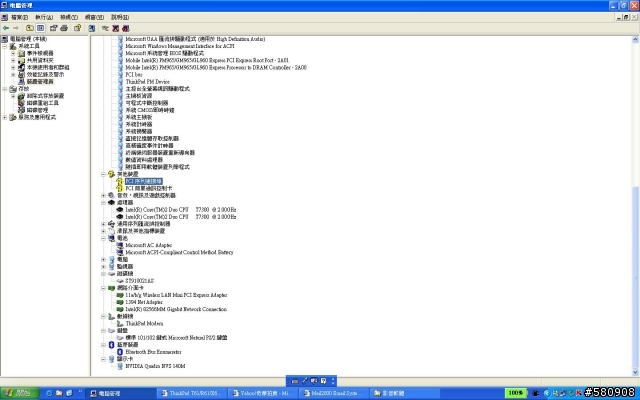
Task: Open the 檔案 (File) menu
Action: [19, 17]
